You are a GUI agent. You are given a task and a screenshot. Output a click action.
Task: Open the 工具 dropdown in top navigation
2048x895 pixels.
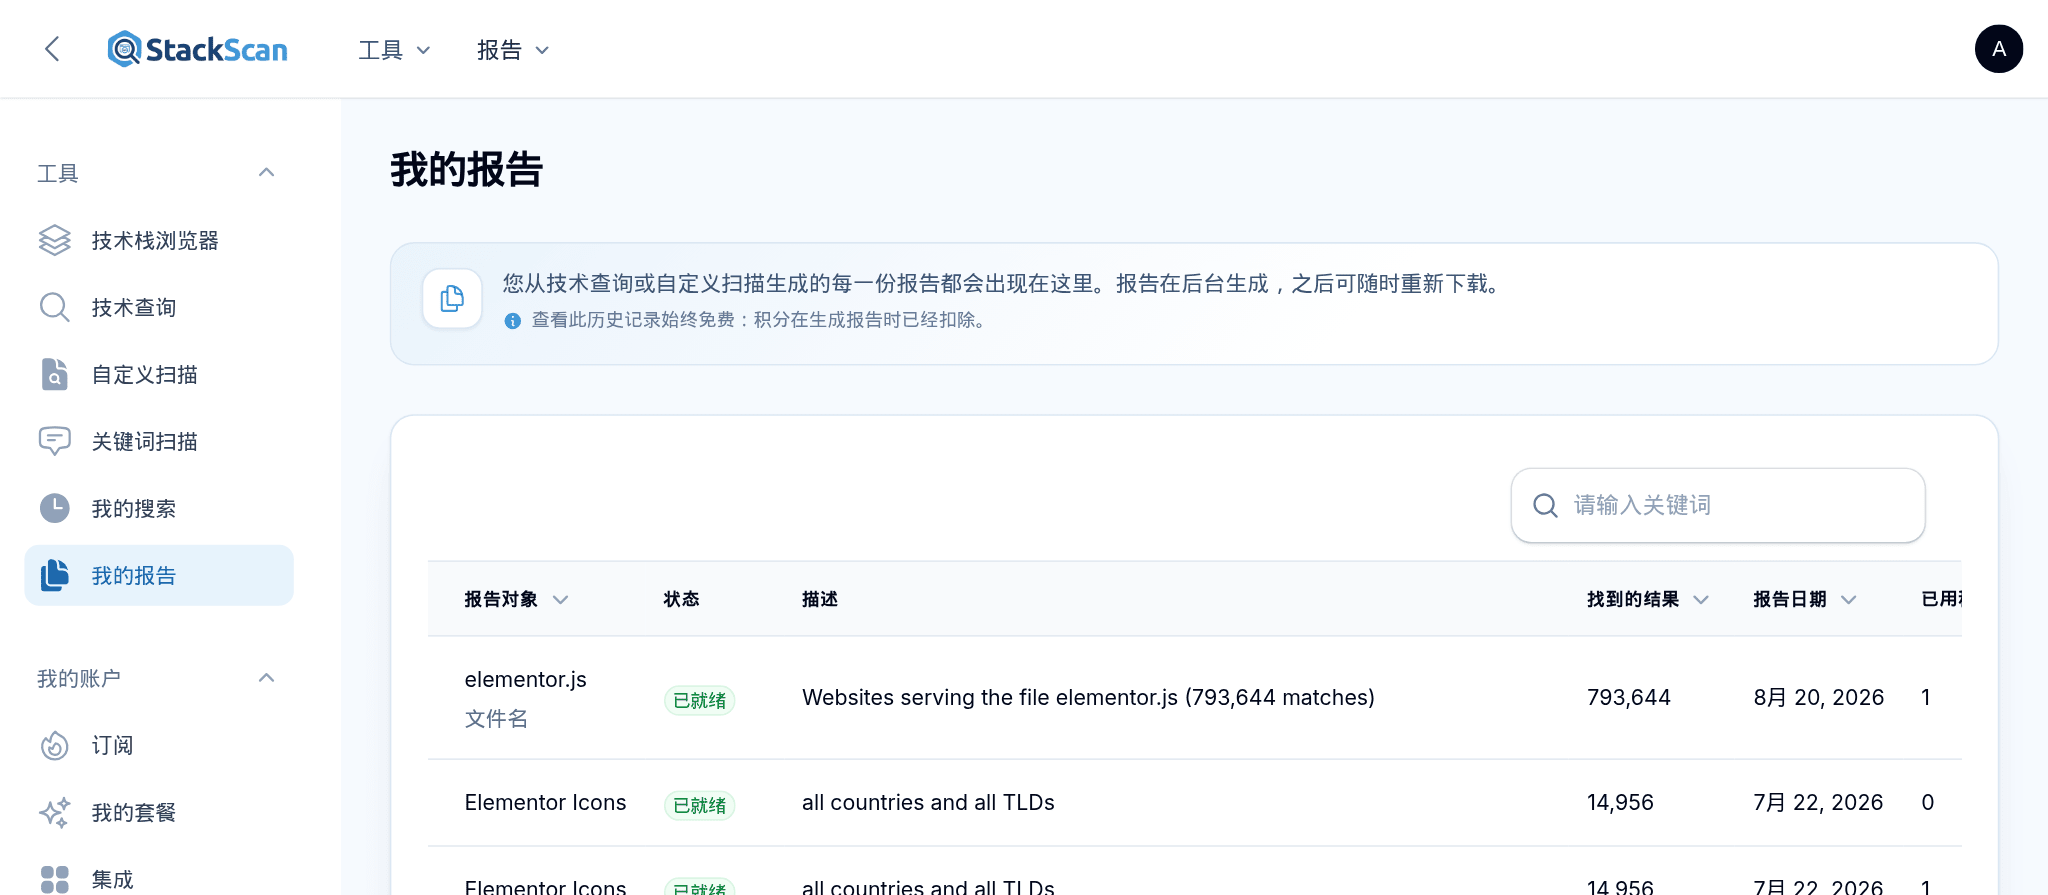tap(394, 50)
